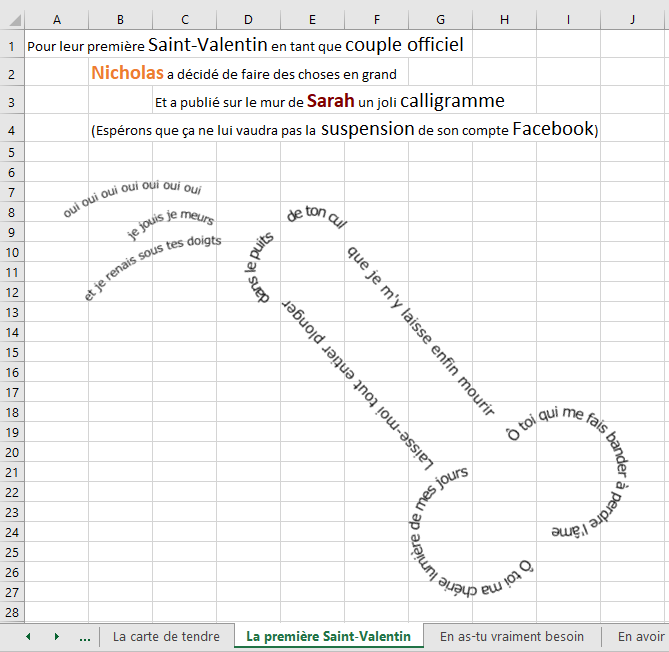Screen dimensions: 669x652
Task: Open the partially visible En avoir tab
Action: pos(640,637)
